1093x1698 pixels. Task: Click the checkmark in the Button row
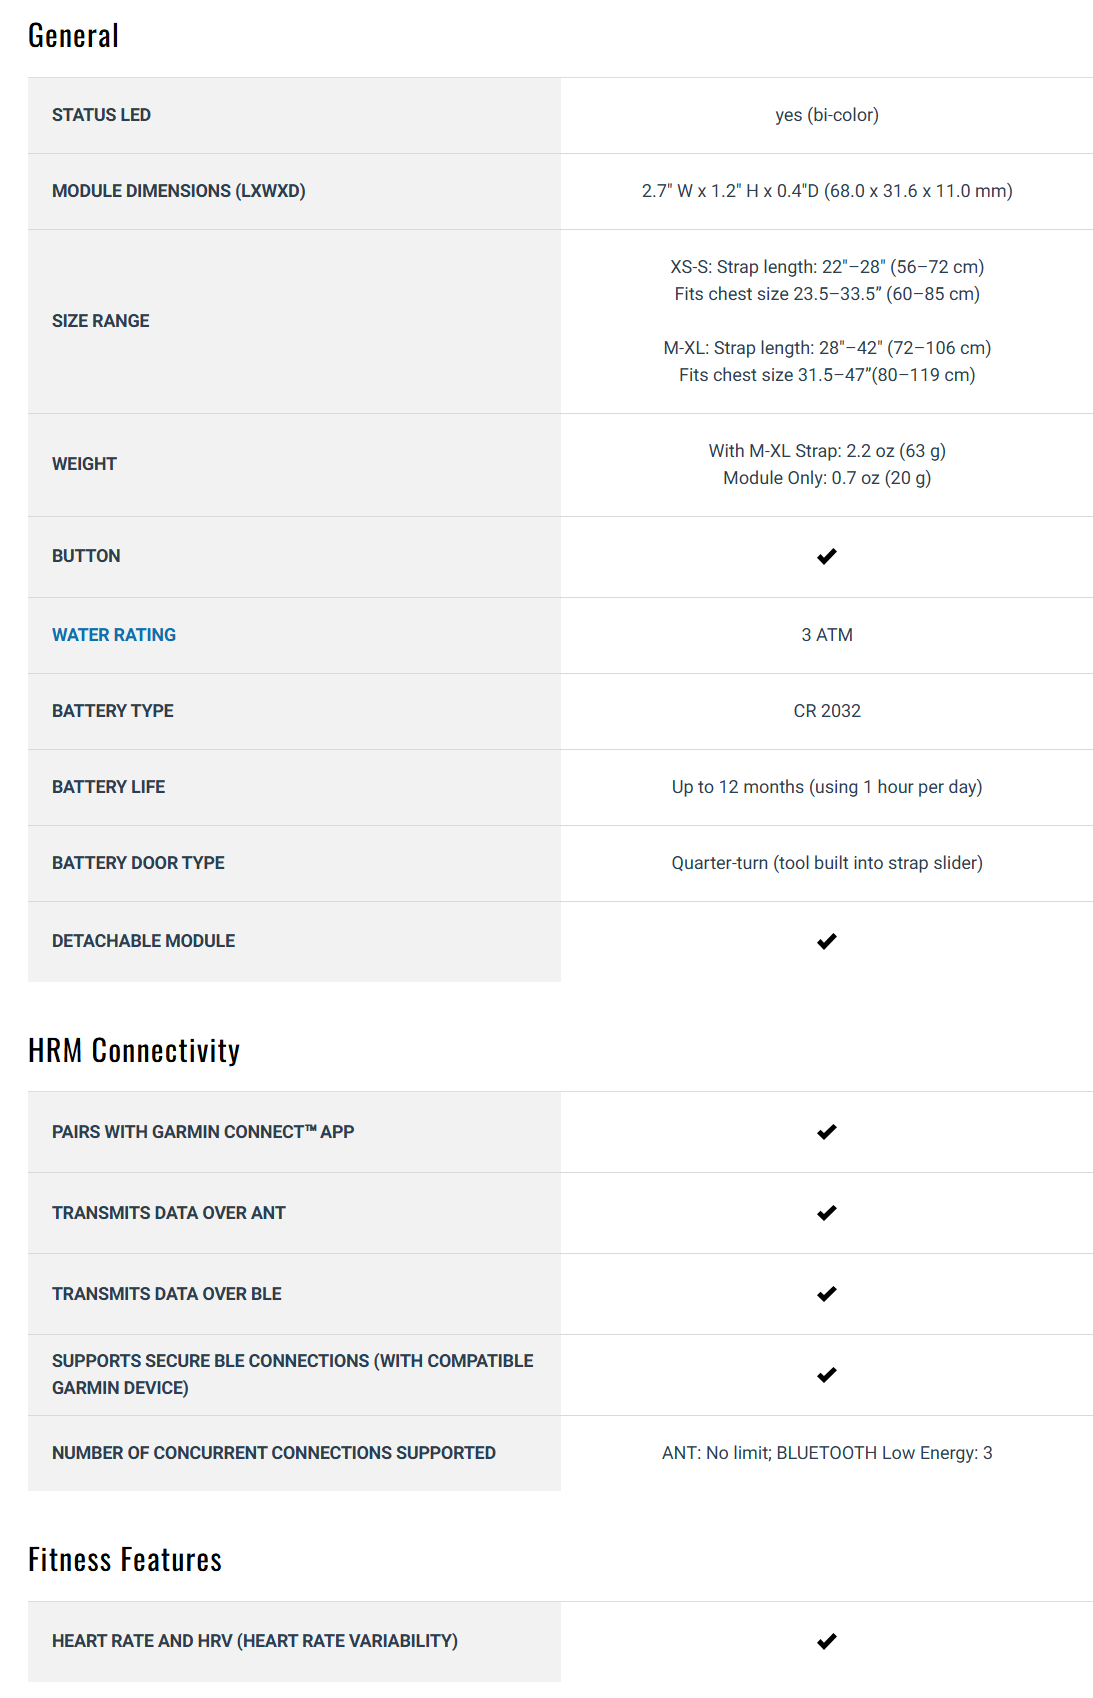tap(826, 556)
